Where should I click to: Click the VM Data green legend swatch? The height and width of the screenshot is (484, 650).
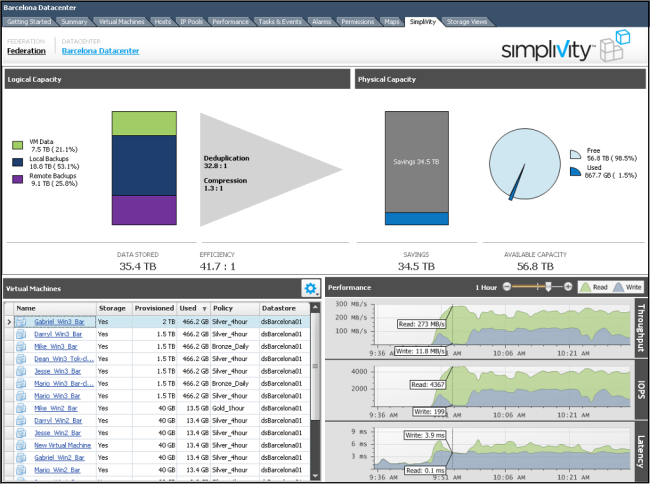(17, 145)
